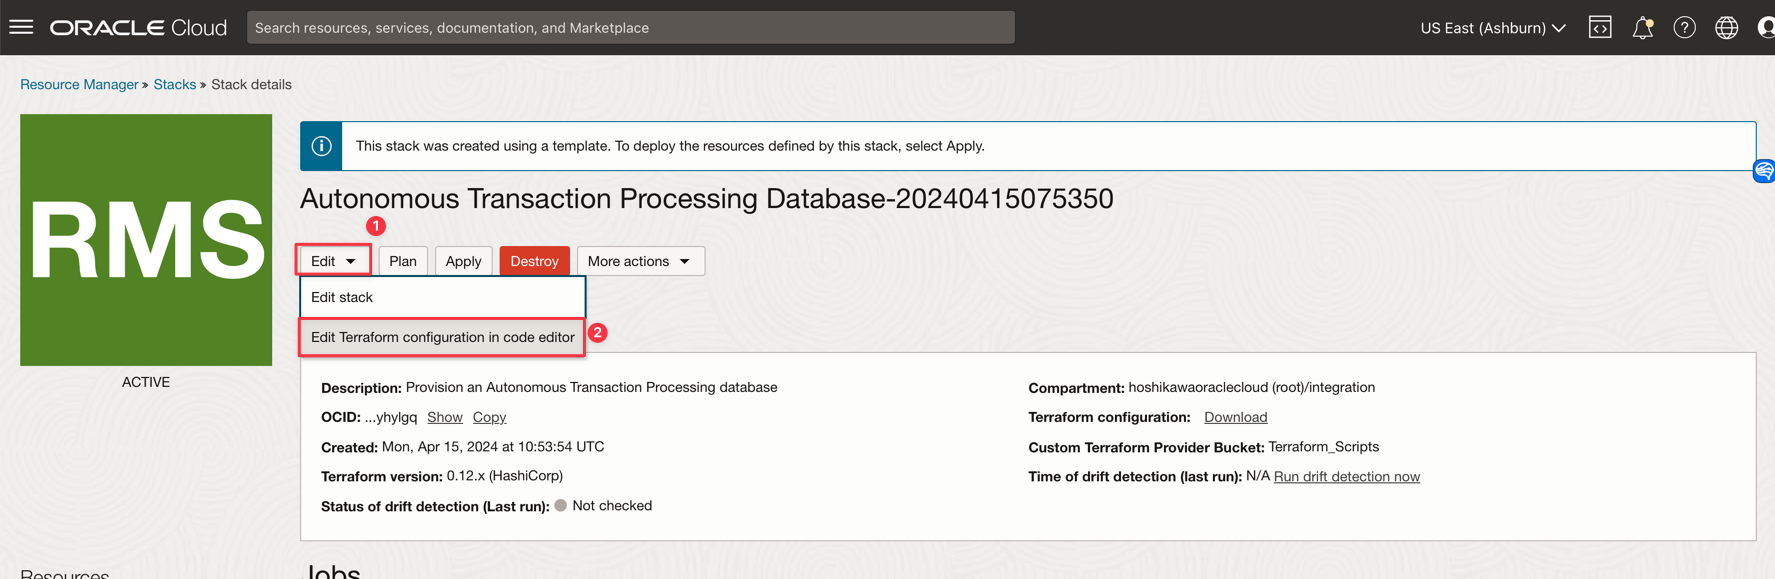1775x579 pixels.
Task: Click the help question mark icon
Action: pos(1684,28)
